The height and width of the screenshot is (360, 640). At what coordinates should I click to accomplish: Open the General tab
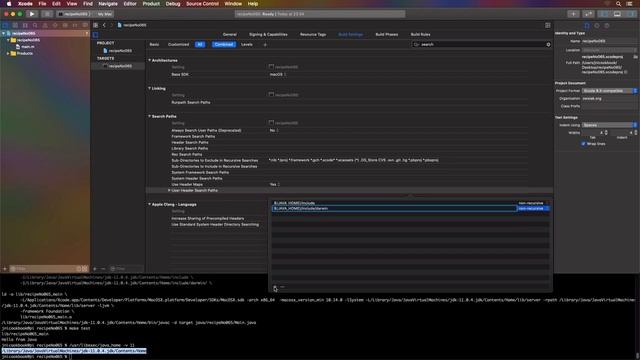229,34
